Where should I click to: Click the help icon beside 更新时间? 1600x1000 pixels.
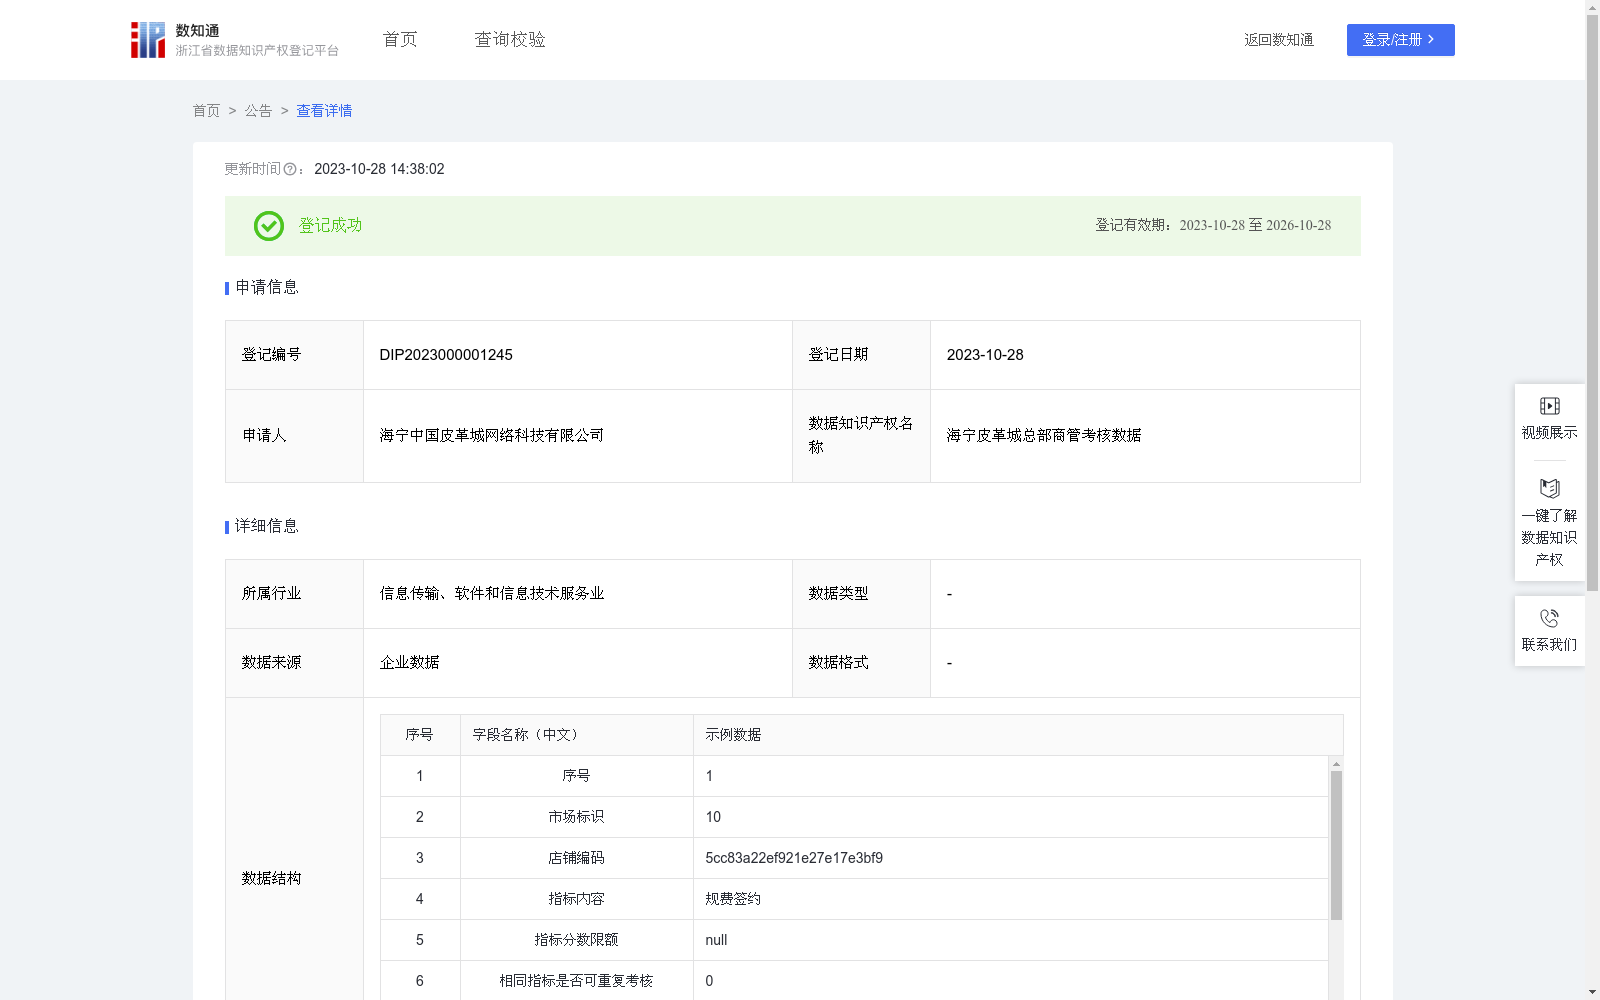[x=290, y=170]
